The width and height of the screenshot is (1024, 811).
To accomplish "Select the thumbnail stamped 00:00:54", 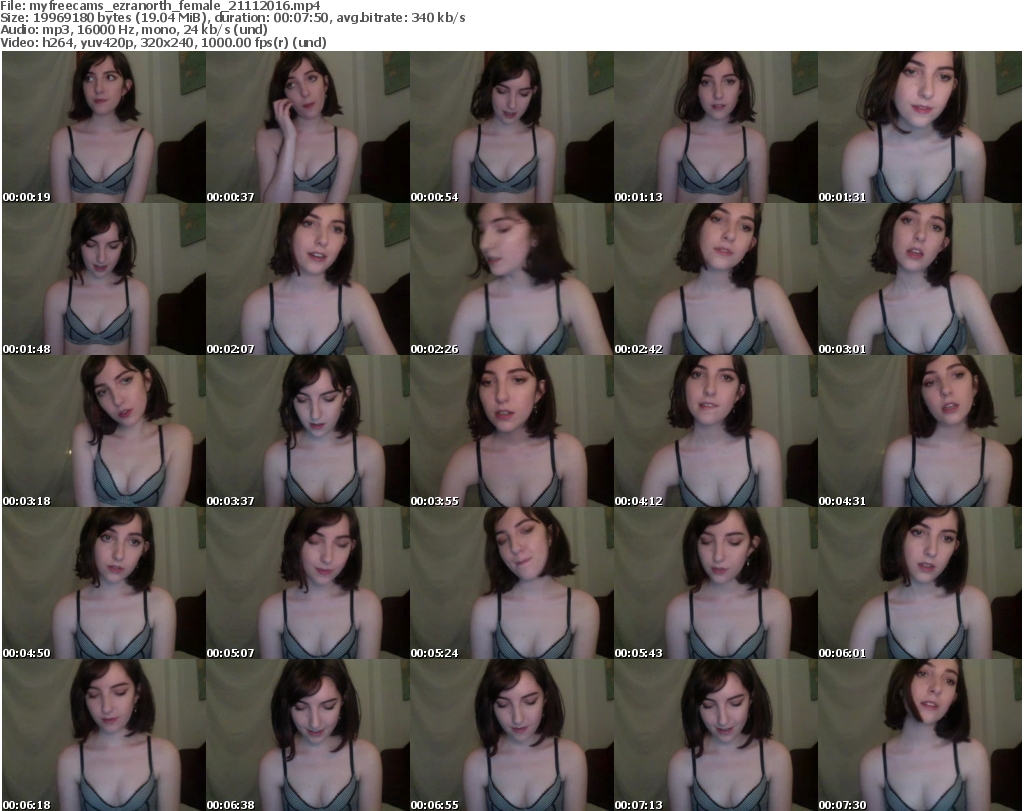I will pyautogui.click(x=511, y=127).
